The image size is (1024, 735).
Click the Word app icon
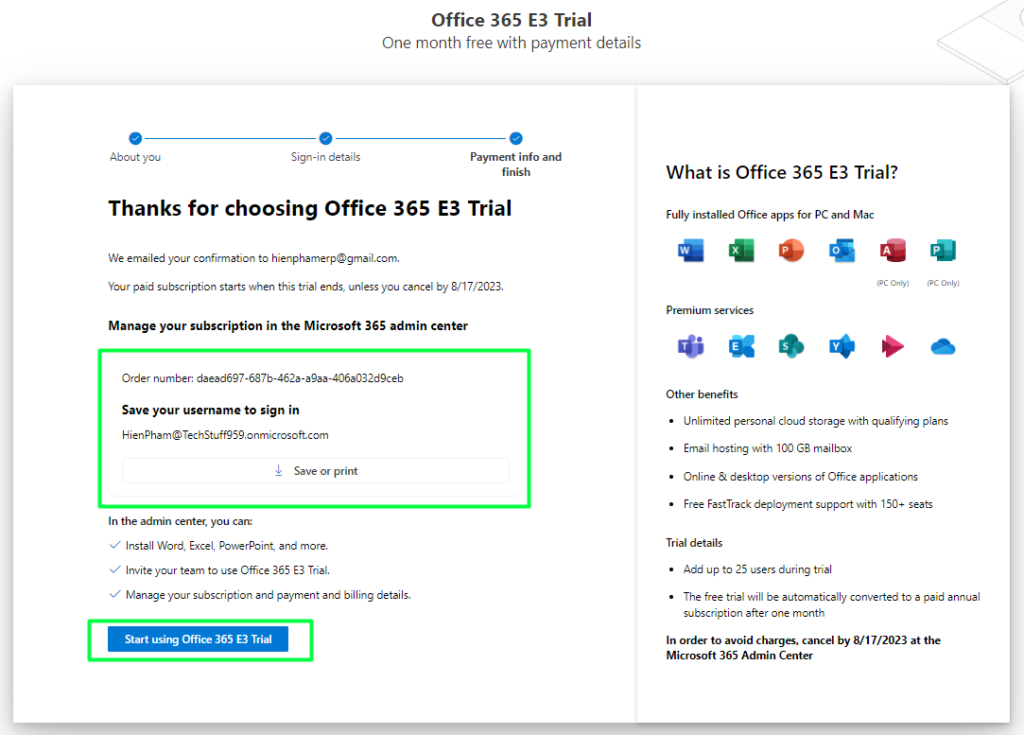pyautogui.click(x=691, y=252)
